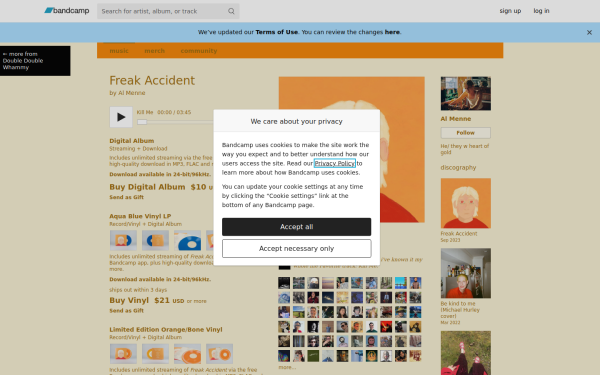Open the Freak Accident discography title link

point(459,233)
